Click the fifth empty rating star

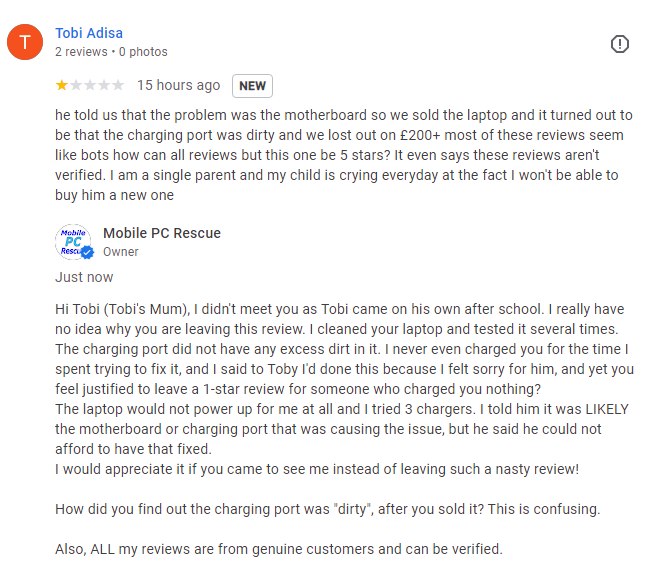coord(118,86)
